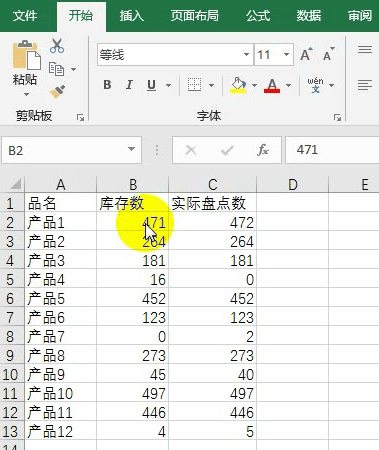The image size is (379, 450).
Task: Click the top align lines icon
Action: (x=365, y=50)
